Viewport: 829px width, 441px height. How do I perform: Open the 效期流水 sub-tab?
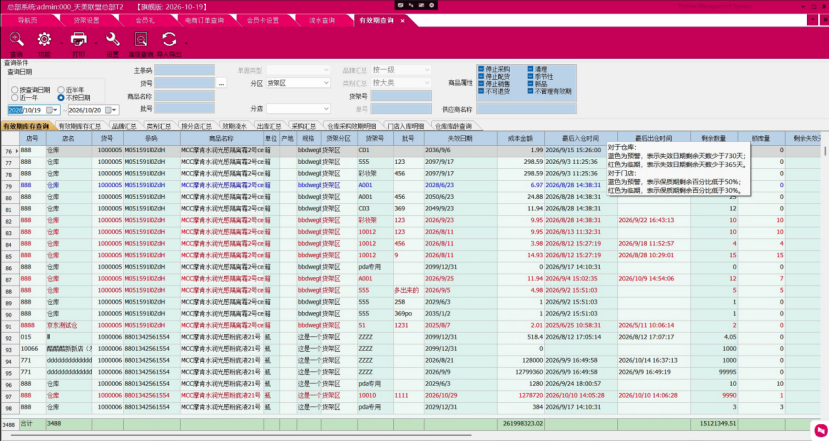pos(234,126)
